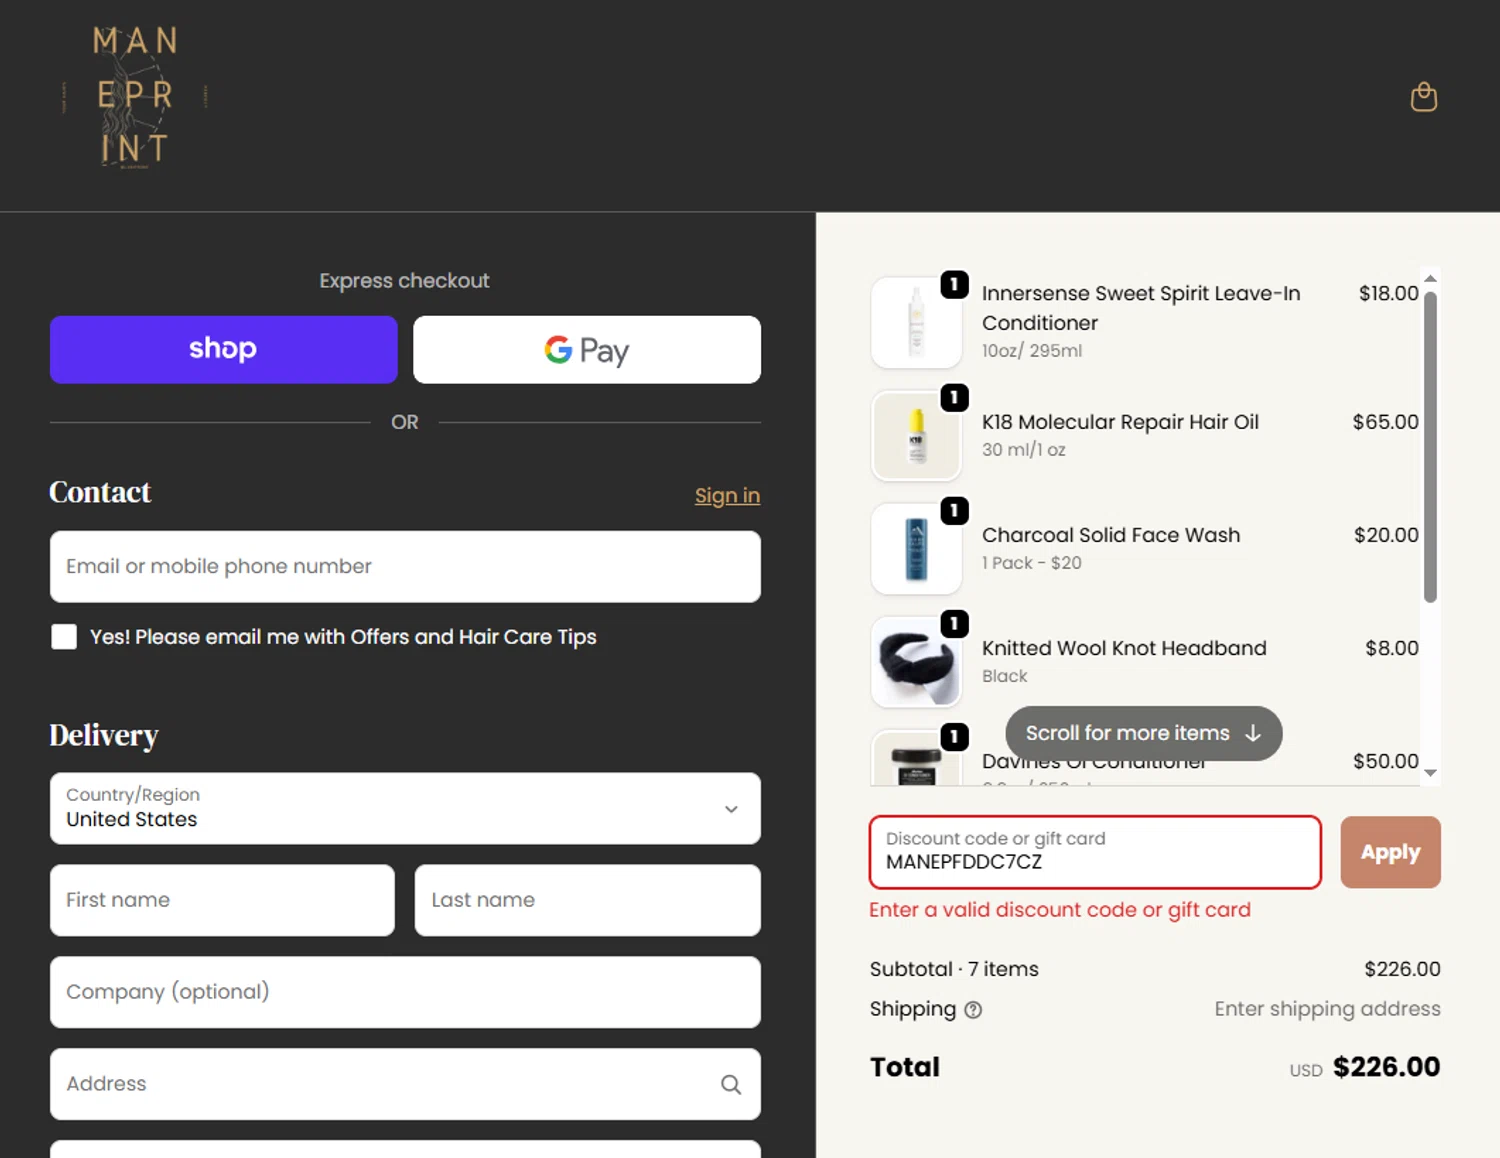Click the order summary vertical scrollbar
The width and height of the screenshot is (1500, 1158).
[1430, 445]
